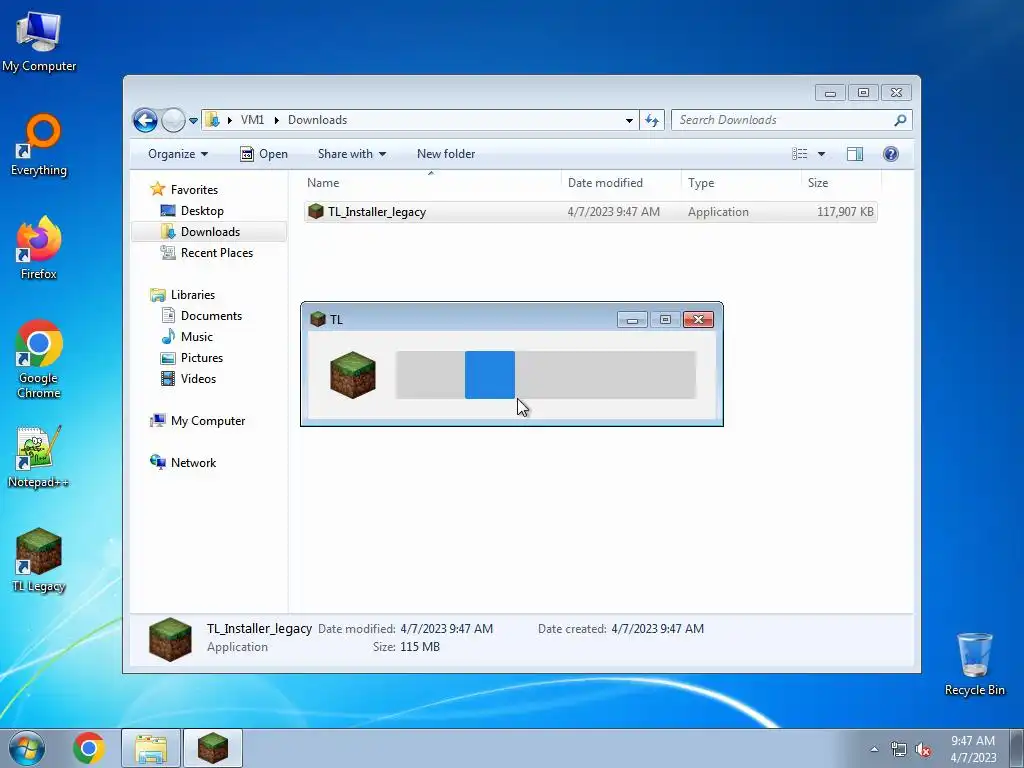1024x768 pixels.
Task: Expand the view options dropdown arrow
Action: 822,154
